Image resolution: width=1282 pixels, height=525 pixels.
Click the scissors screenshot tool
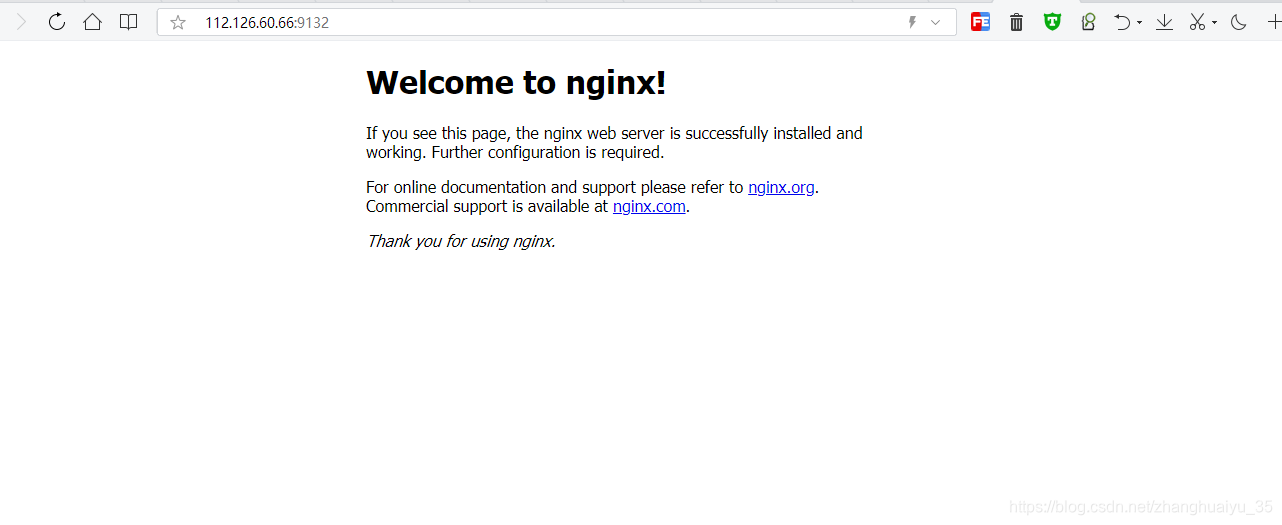1198,22
